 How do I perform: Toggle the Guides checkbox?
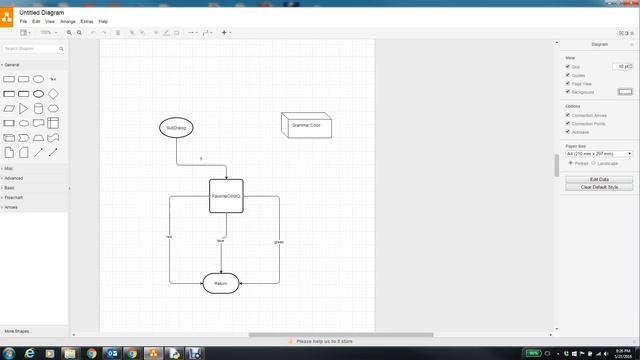pos(568,75)
